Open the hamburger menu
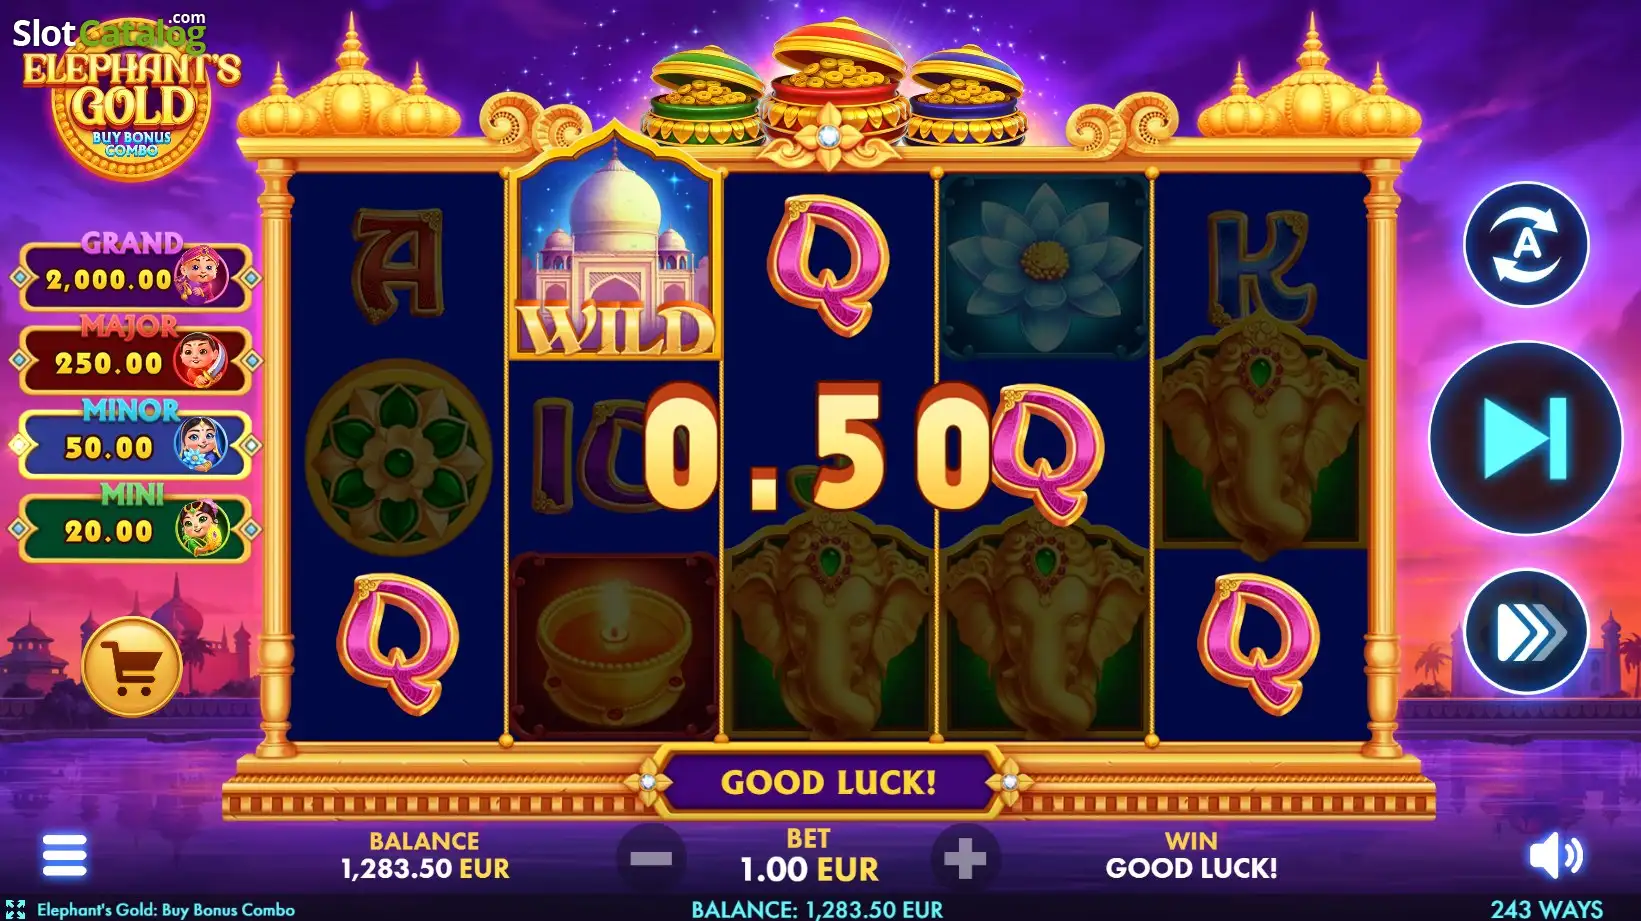The image size is (1641, 921). point(65,855)
